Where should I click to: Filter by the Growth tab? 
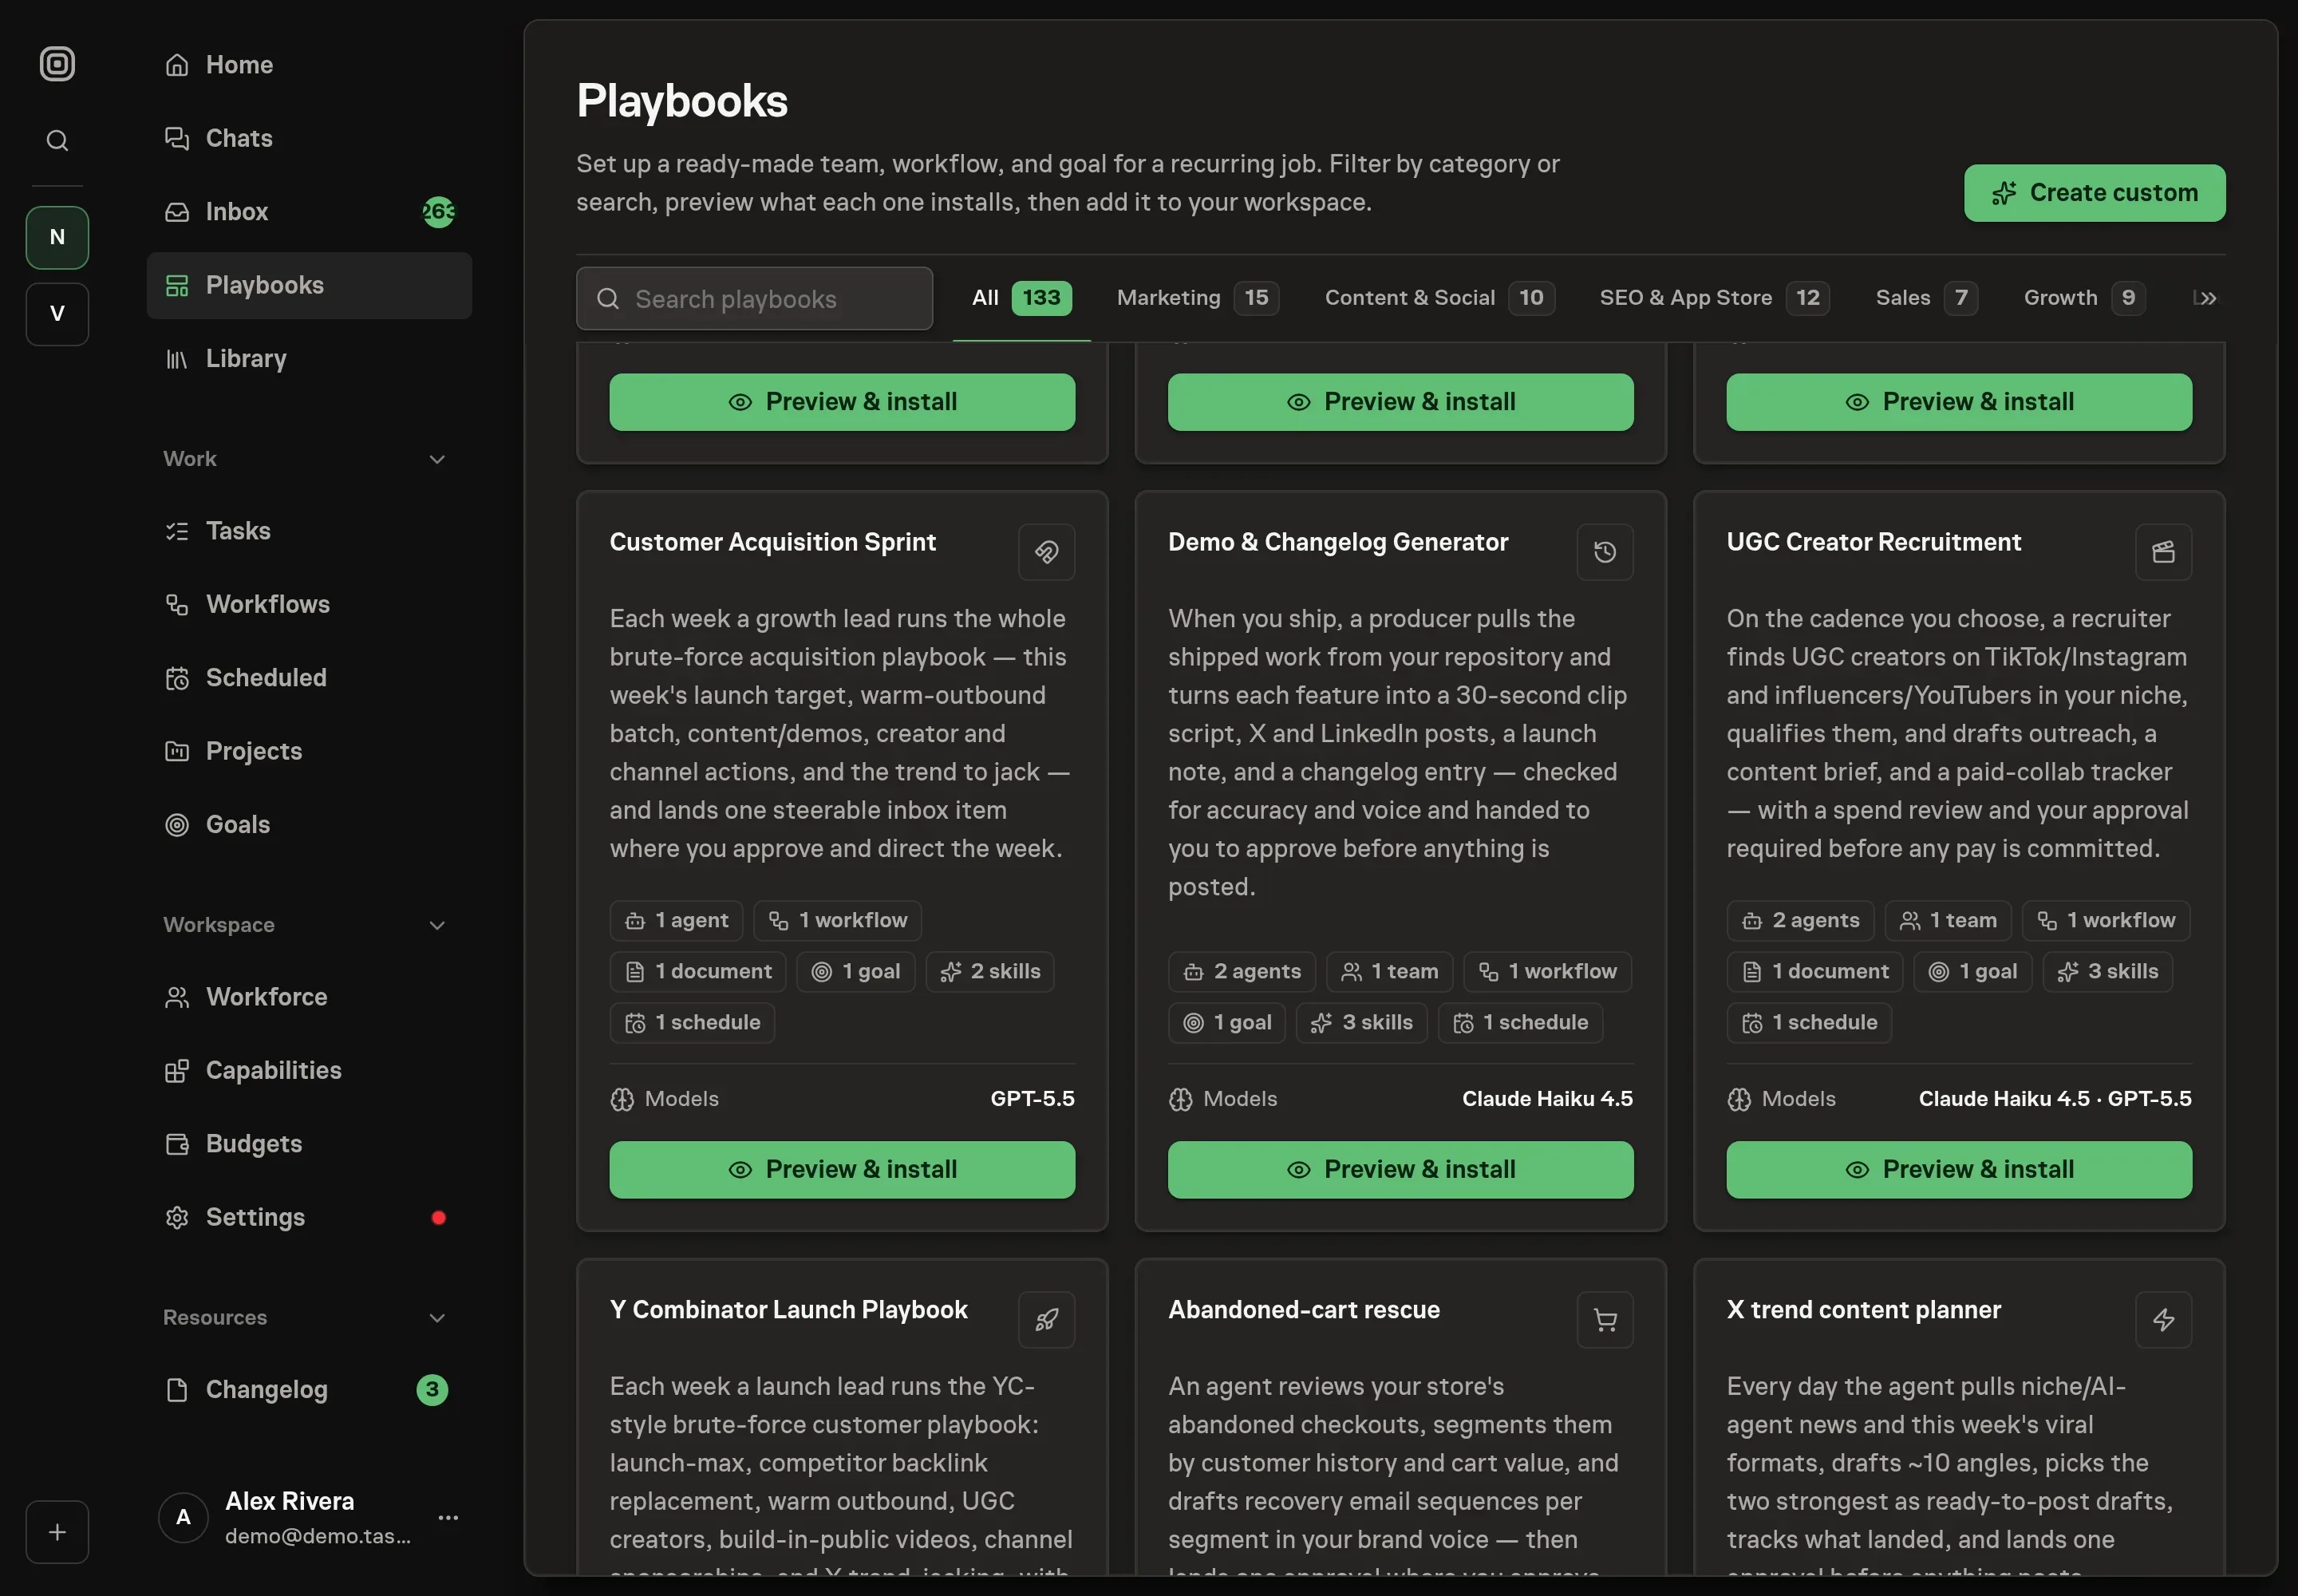[x=2084, y=298]
